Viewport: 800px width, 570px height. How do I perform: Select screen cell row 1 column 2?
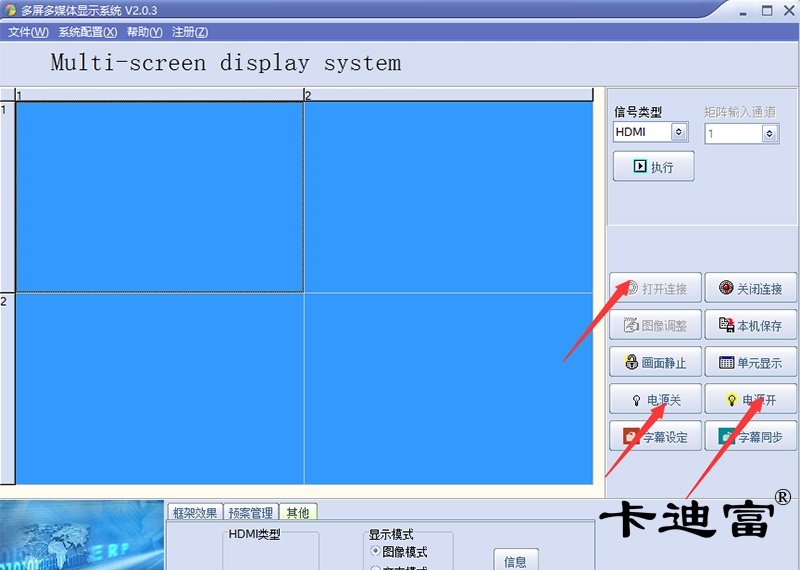tap(448, 197)
